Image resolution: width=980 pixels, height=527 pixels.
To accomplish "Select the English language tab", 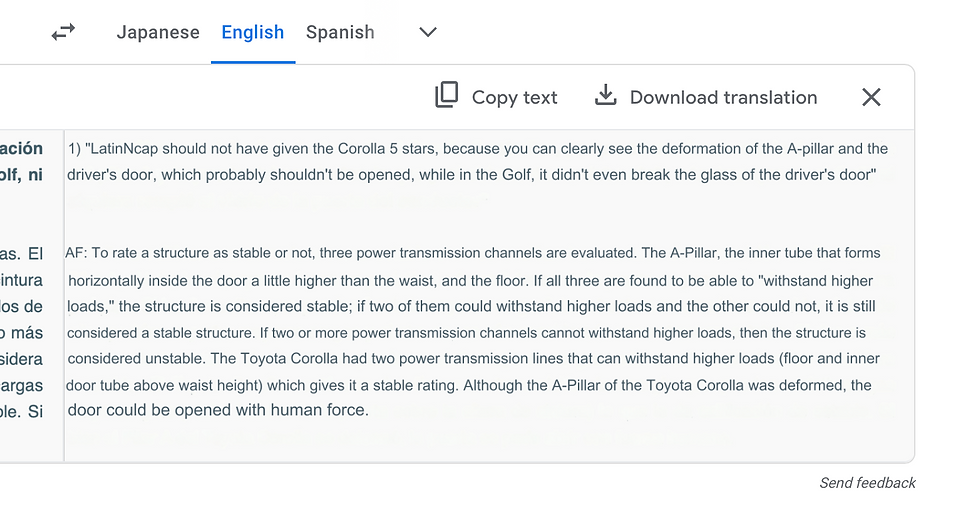I will [x=253, y=32].
